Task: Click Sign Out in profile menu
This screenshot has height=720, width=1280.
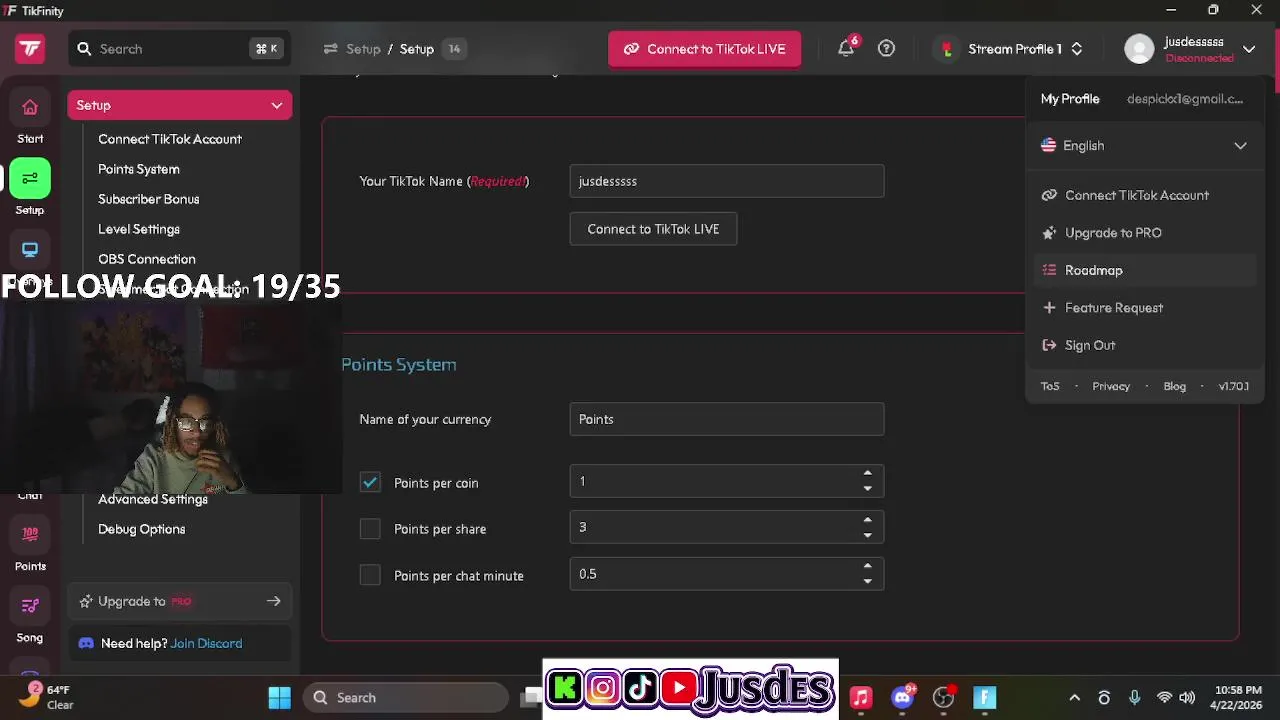Action: click(1144, 345)
